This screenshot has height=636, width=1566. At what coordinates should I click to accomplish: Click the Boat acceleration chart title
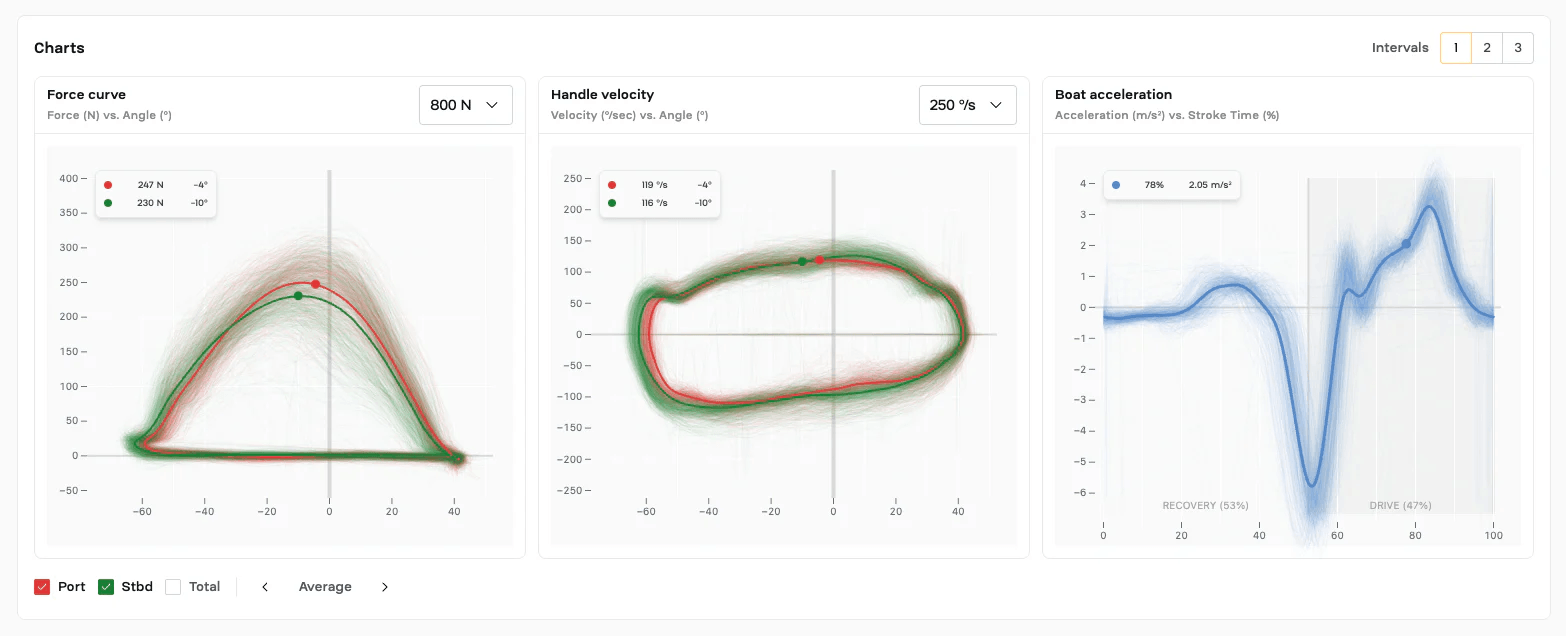pos(1113,94)
